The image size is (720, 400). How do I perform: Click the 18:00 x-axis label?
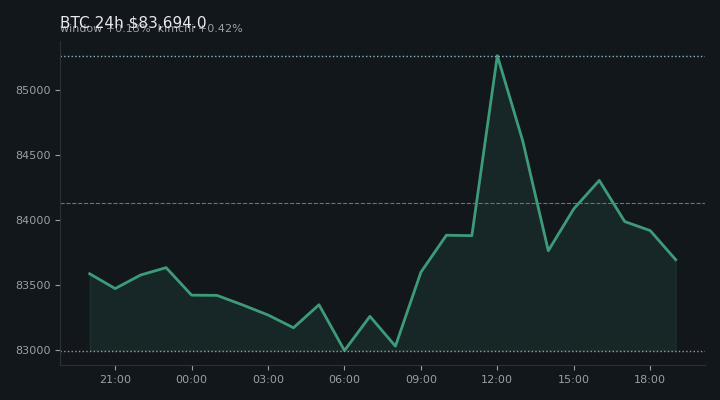[x=650, y=379]
